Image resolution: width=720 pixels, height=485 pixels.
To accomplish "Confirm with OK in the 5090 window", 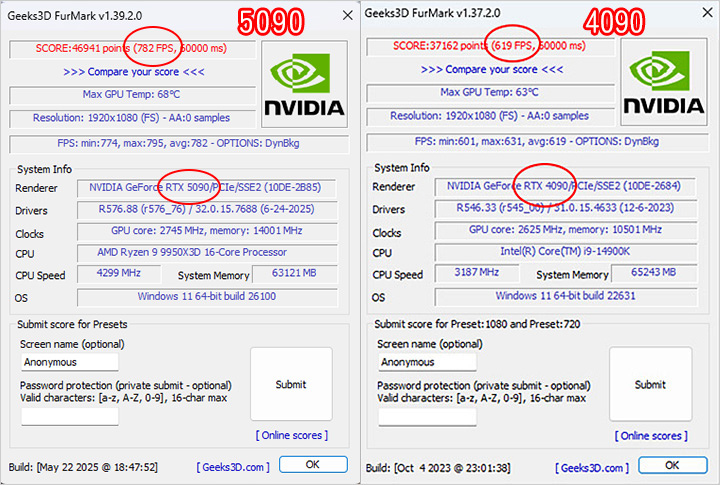I will [x=313, y=464].
